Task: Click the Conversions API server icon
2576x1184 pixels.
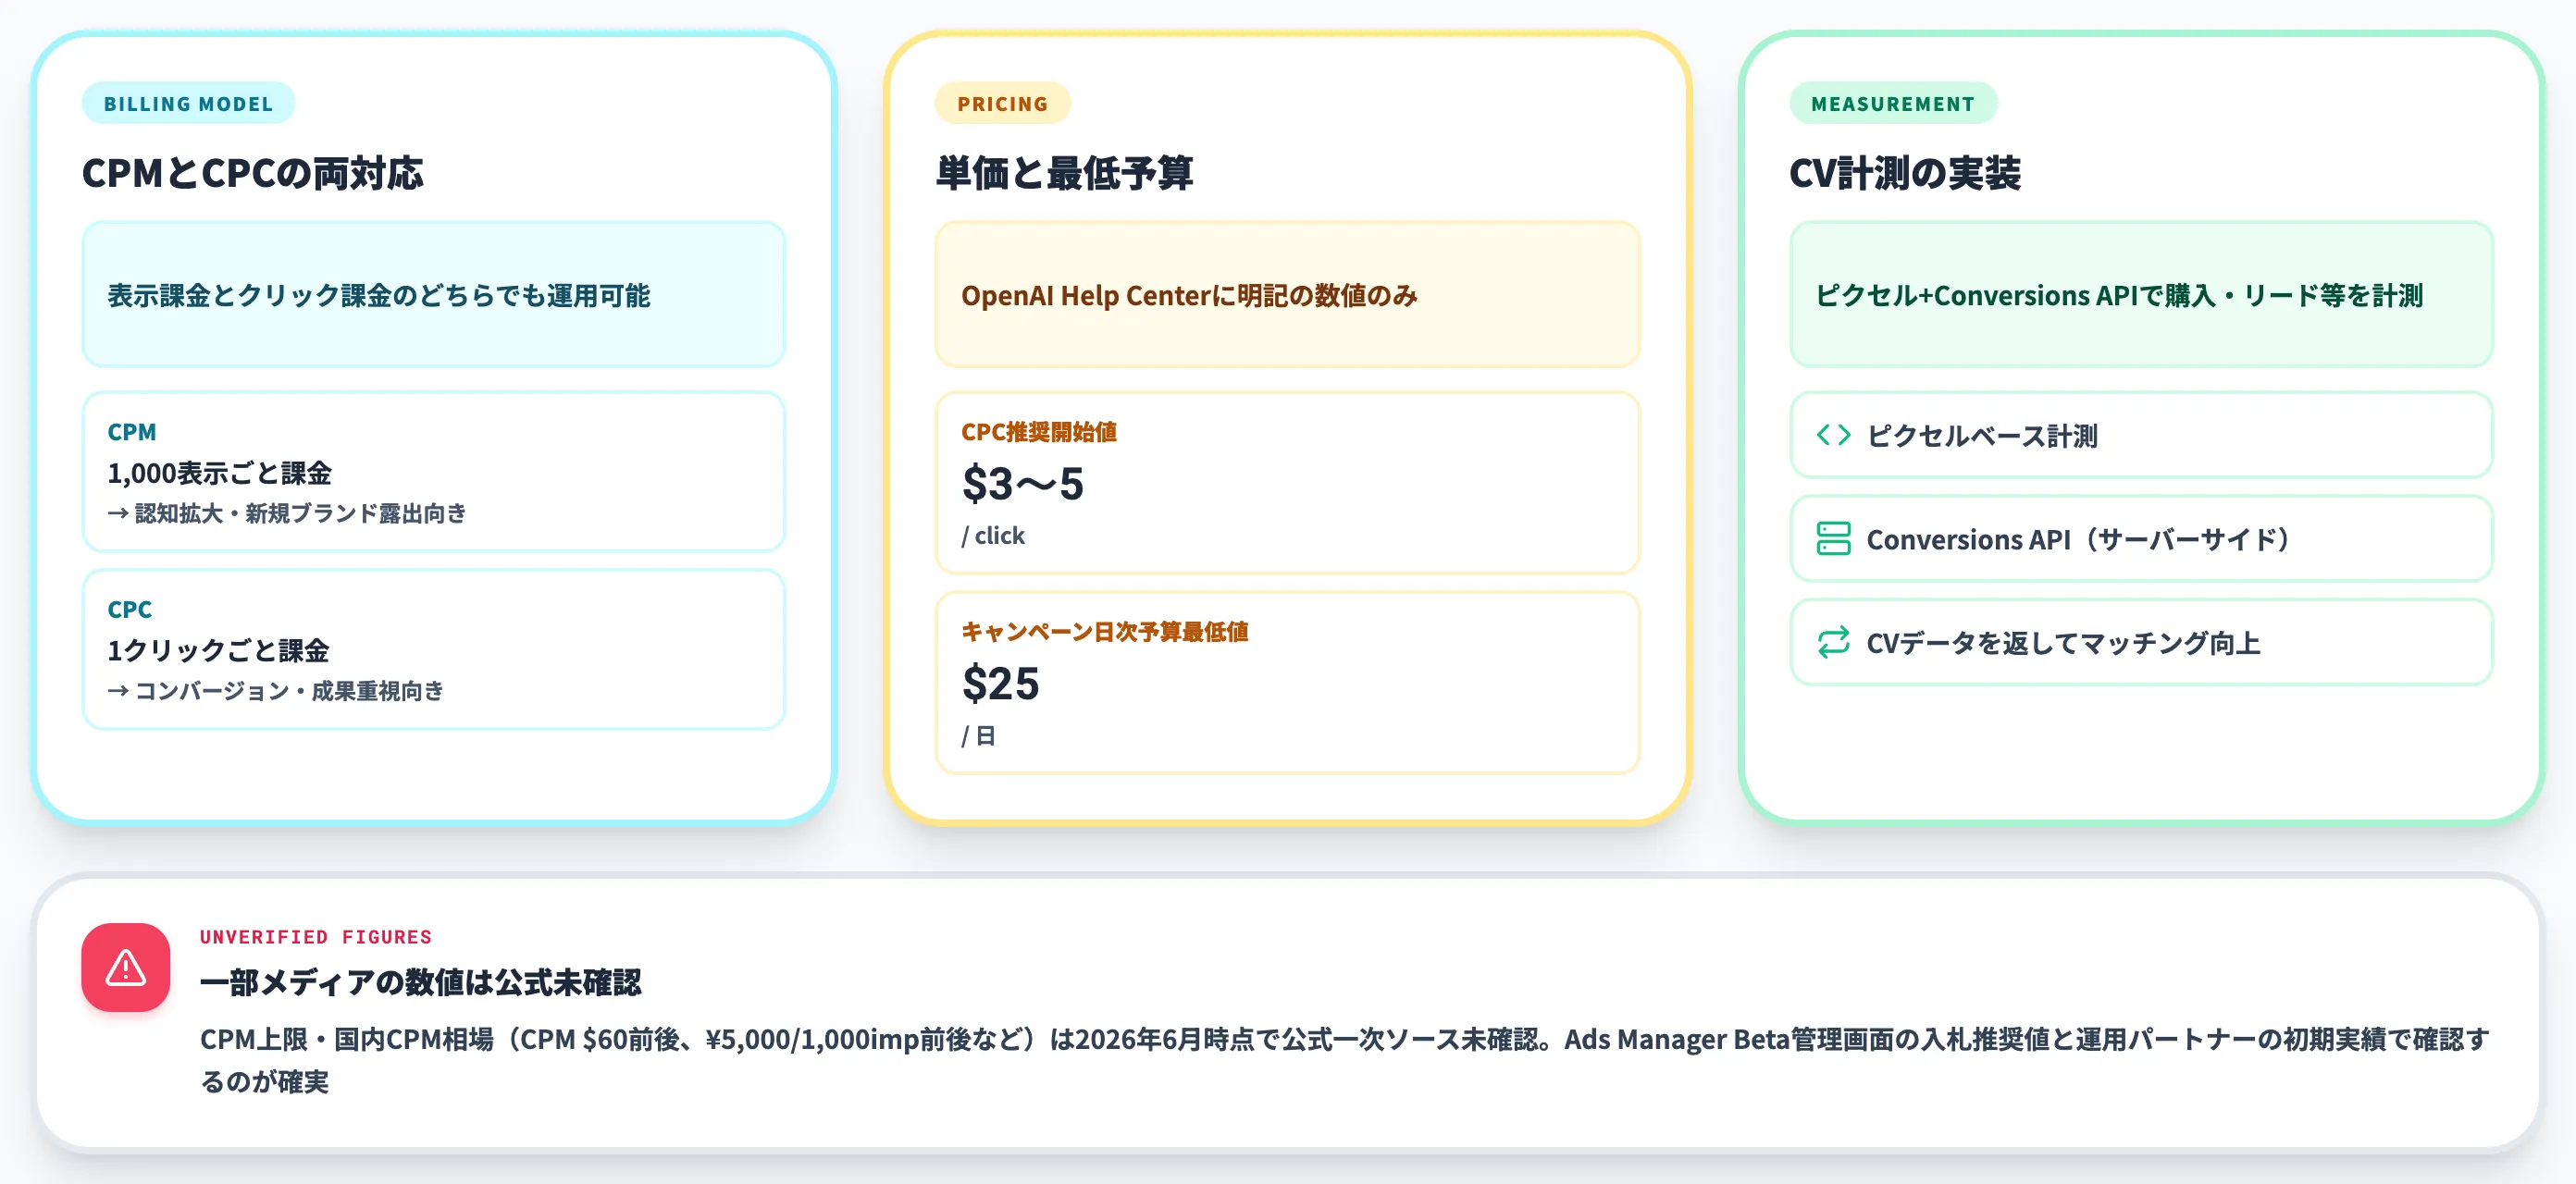Action: tap(1833, 538)
